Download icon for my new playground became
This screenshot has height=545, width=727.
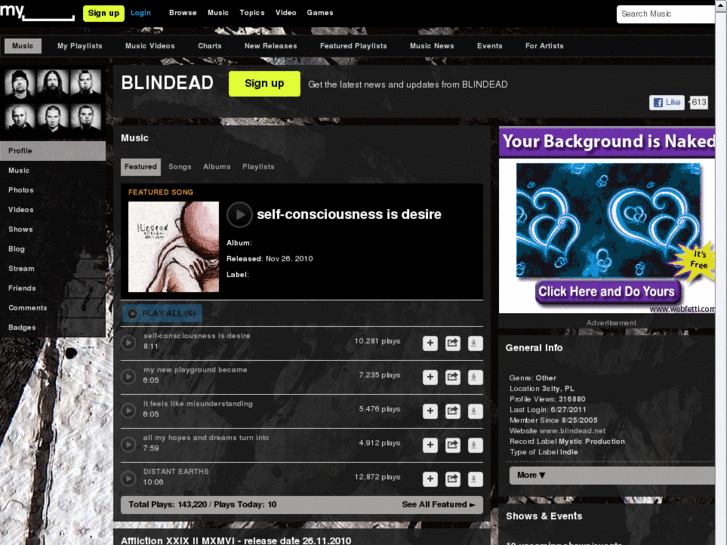(475, 377)
